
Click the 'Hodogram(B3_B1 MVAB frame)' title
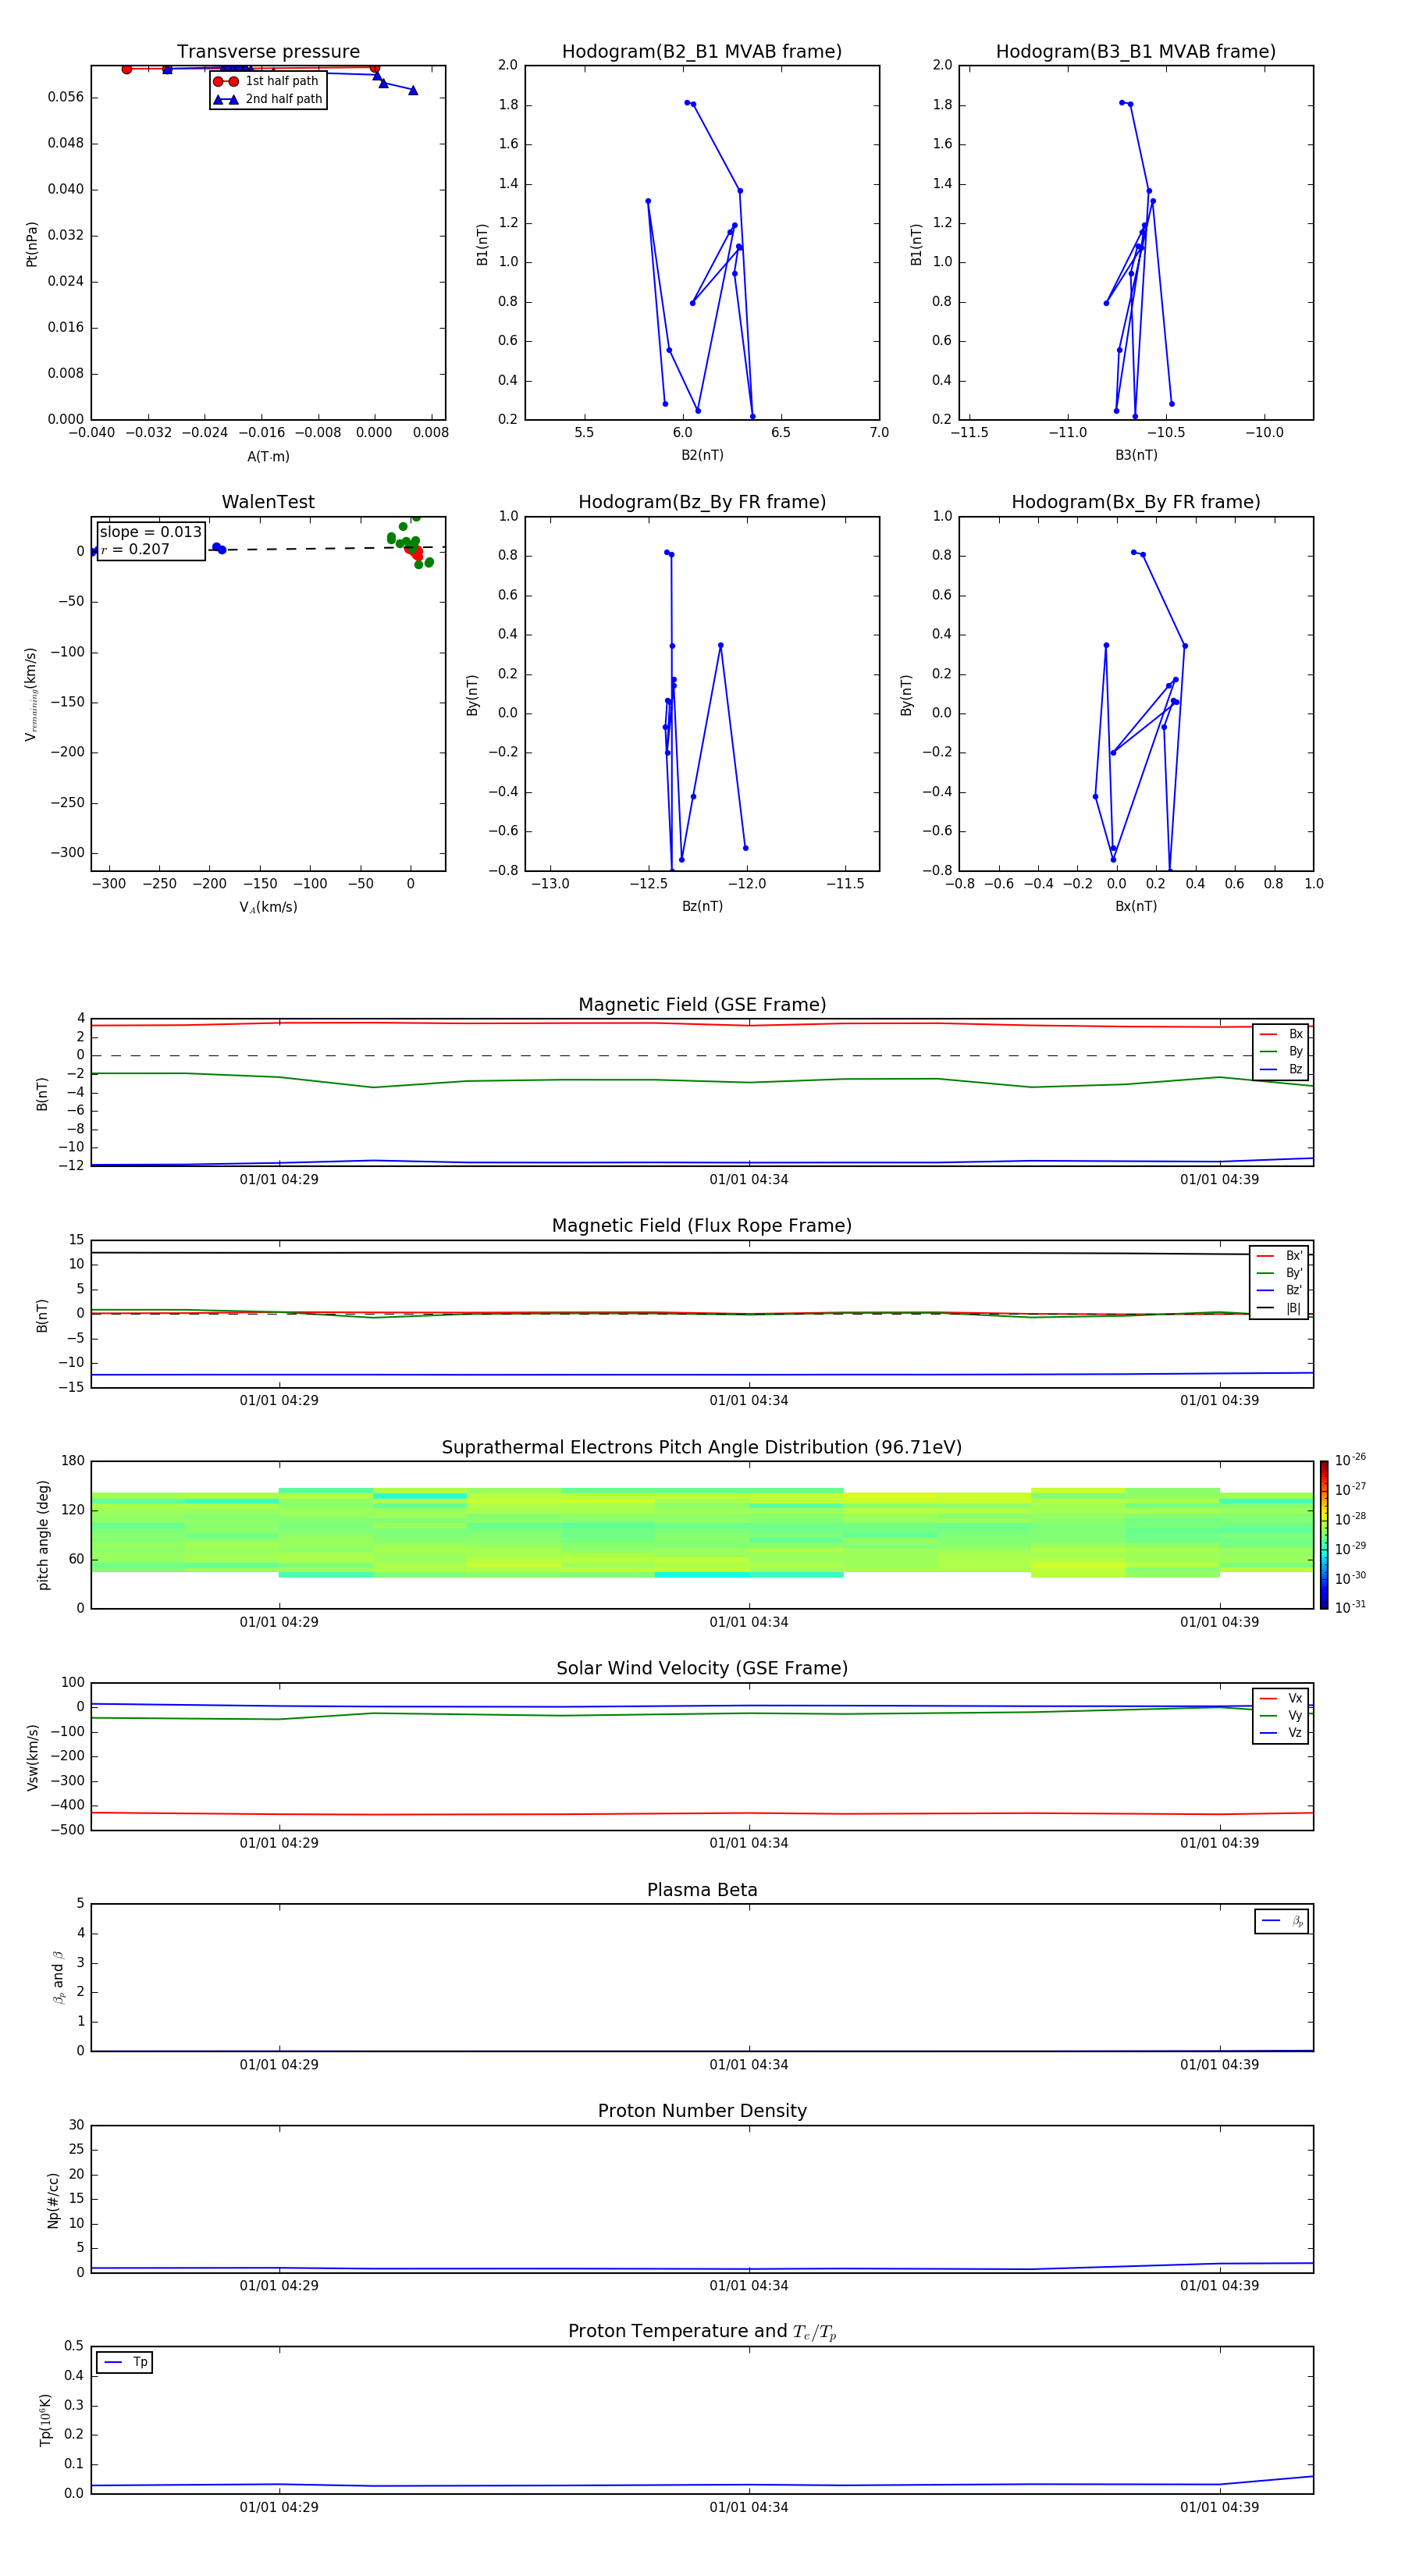pos(1136,52)
